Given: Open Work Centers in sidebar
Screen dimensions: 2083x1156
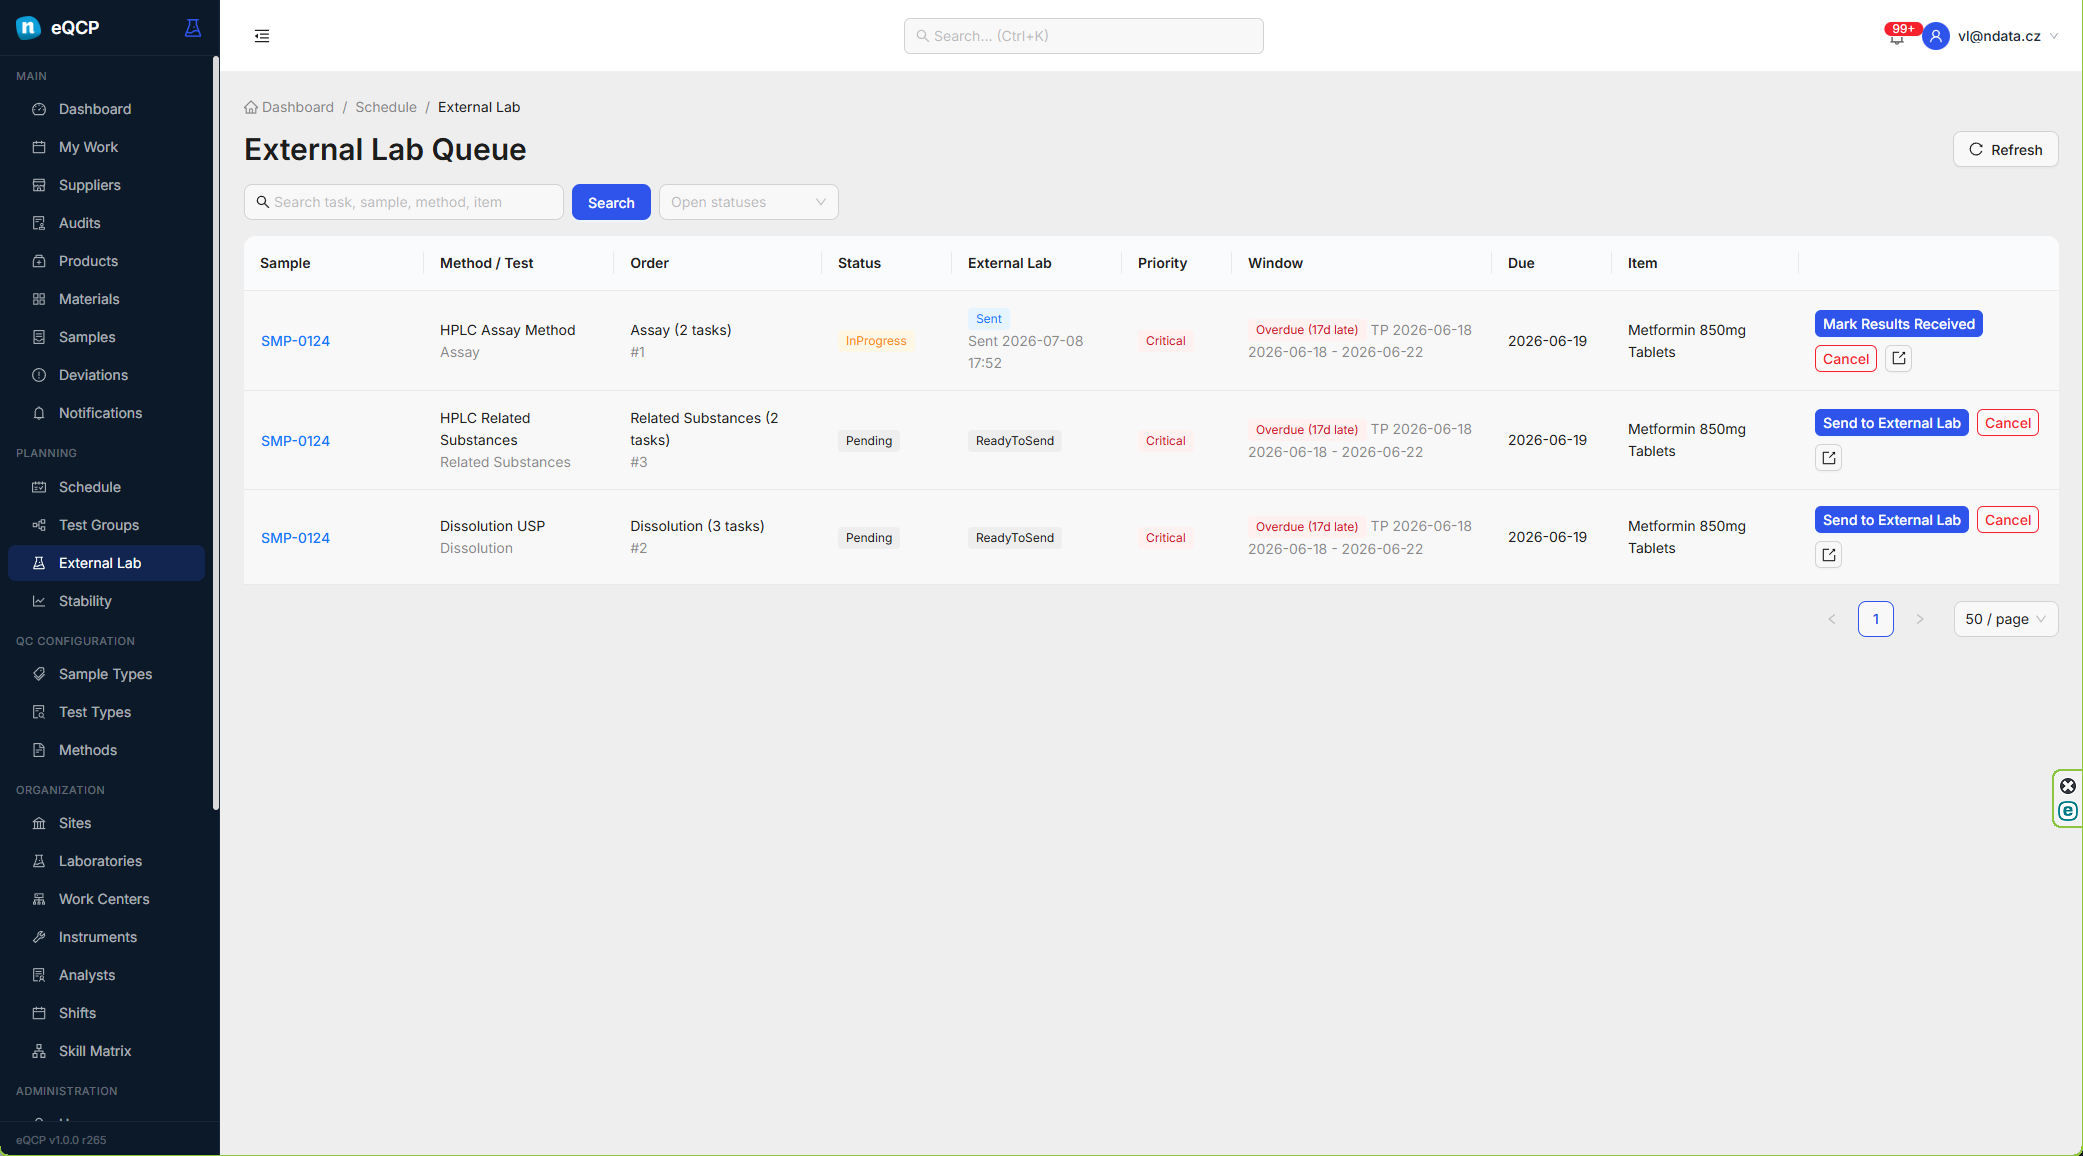Looking at the screenshot, I should tap(106, 899).
